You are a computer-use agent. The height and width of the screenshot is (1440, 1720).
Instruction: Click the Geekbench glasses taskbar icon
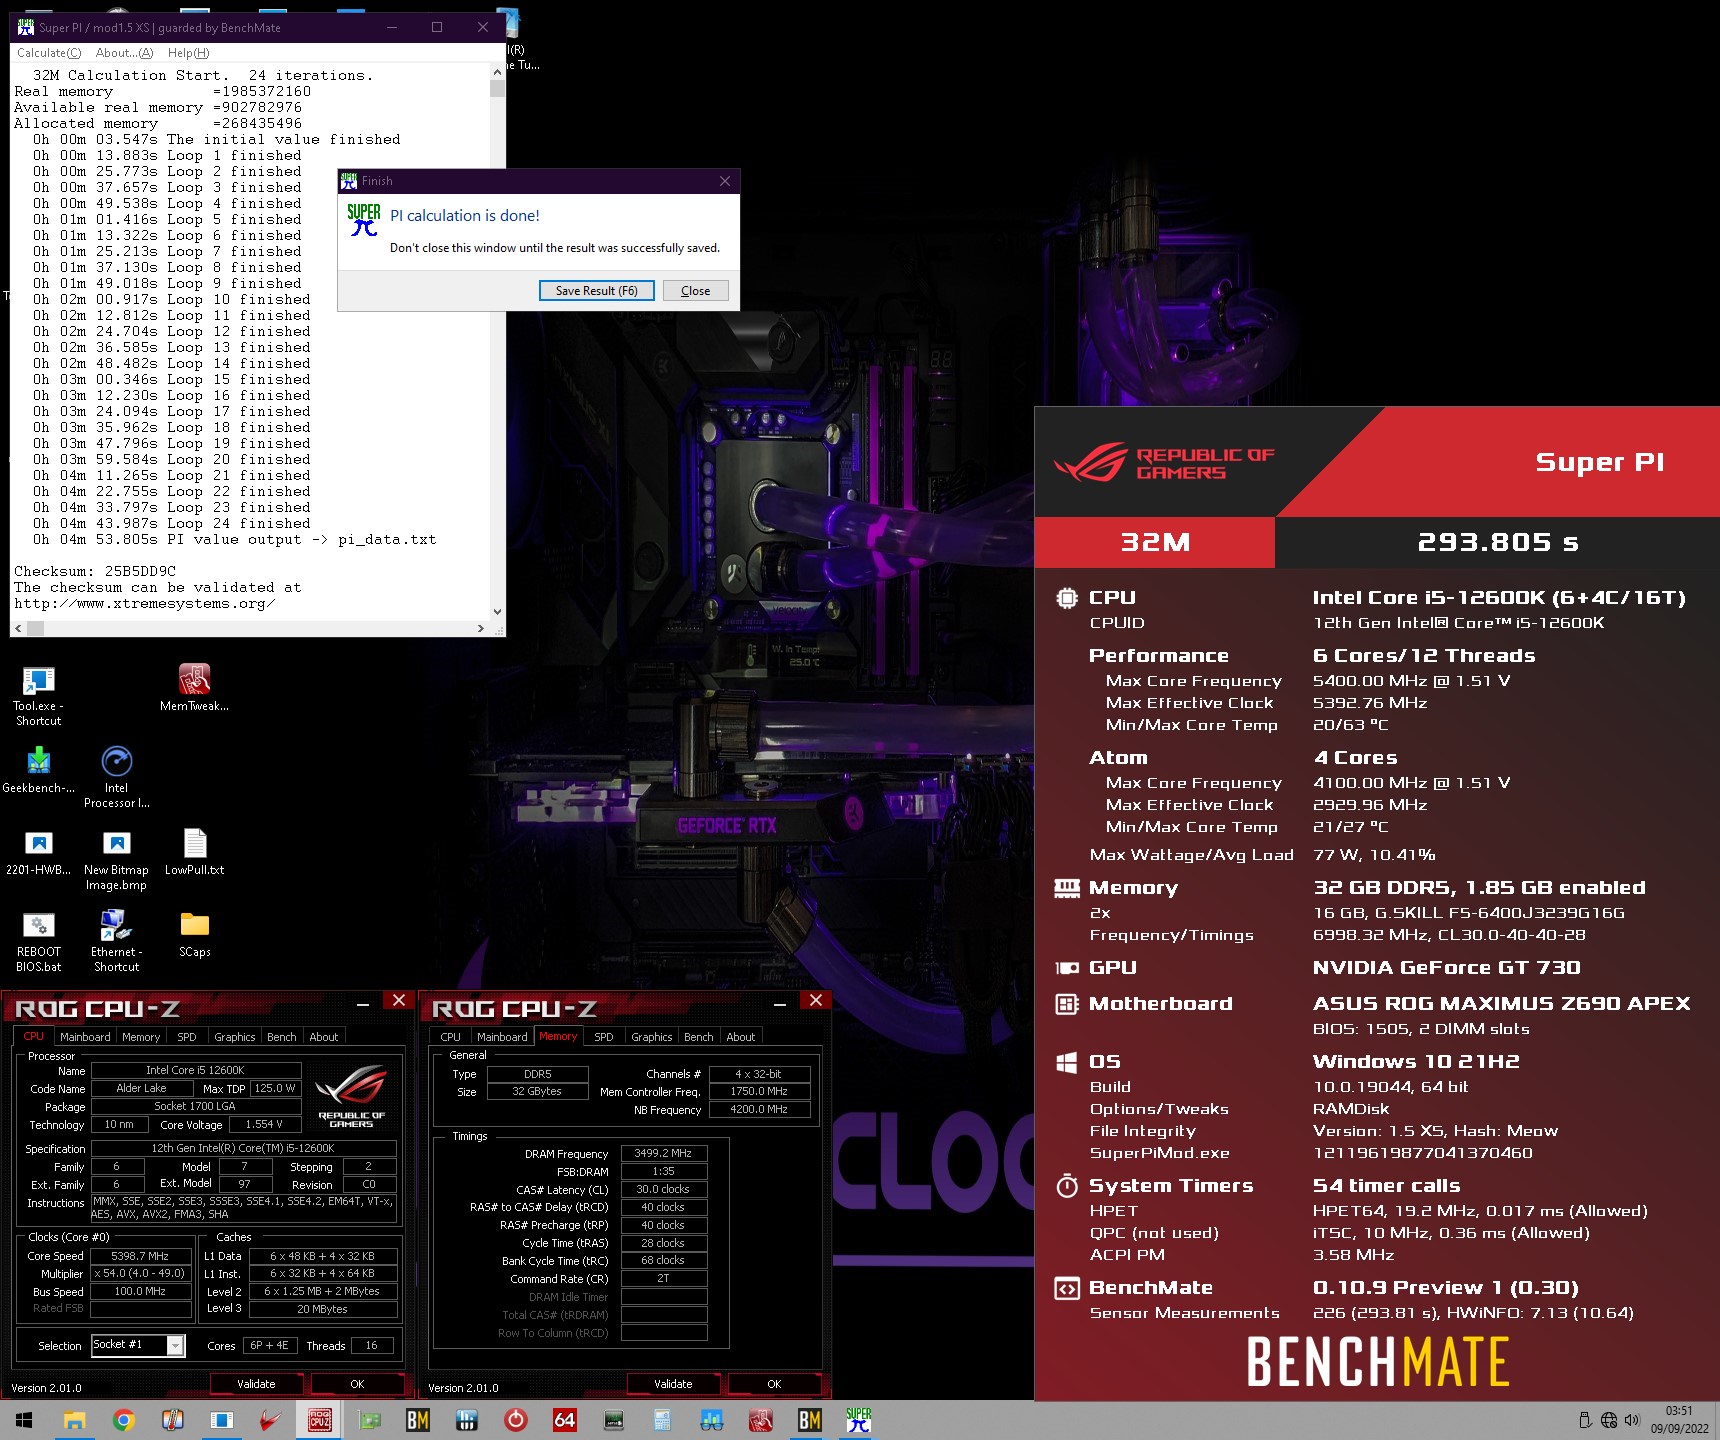(x=711, y=1420)
